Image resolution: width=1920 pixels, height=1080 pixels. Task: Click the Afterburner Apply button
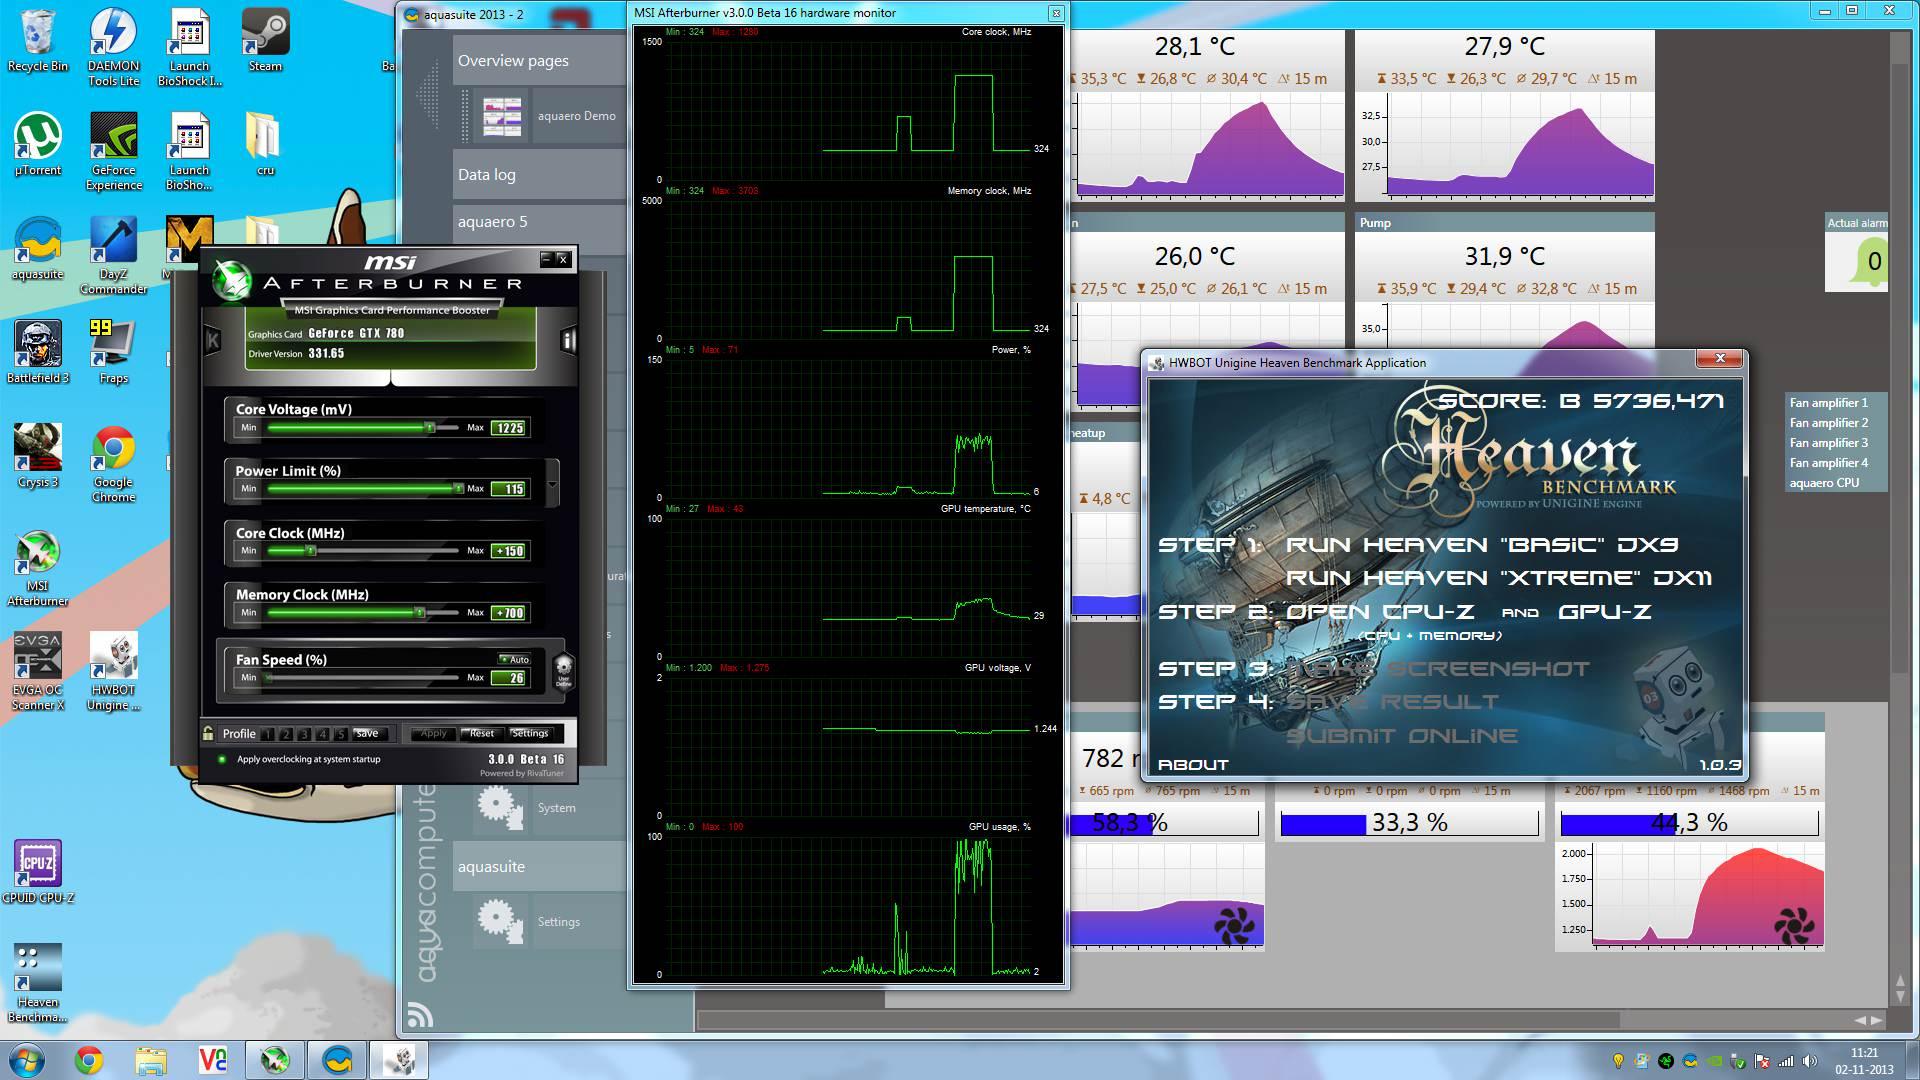(x=433, y=734)
